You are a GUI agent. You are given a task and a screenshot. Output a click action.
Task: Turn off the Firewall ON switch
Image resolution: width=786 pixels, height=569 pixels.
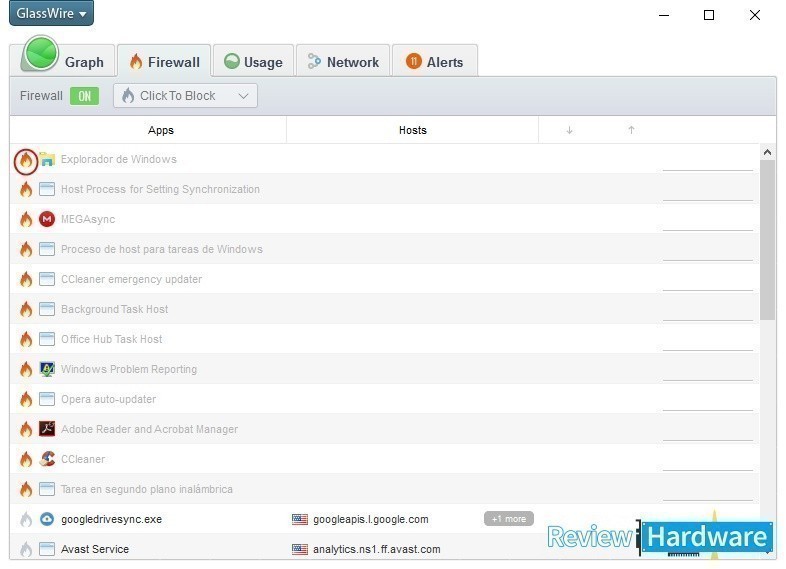click(84, 96)
